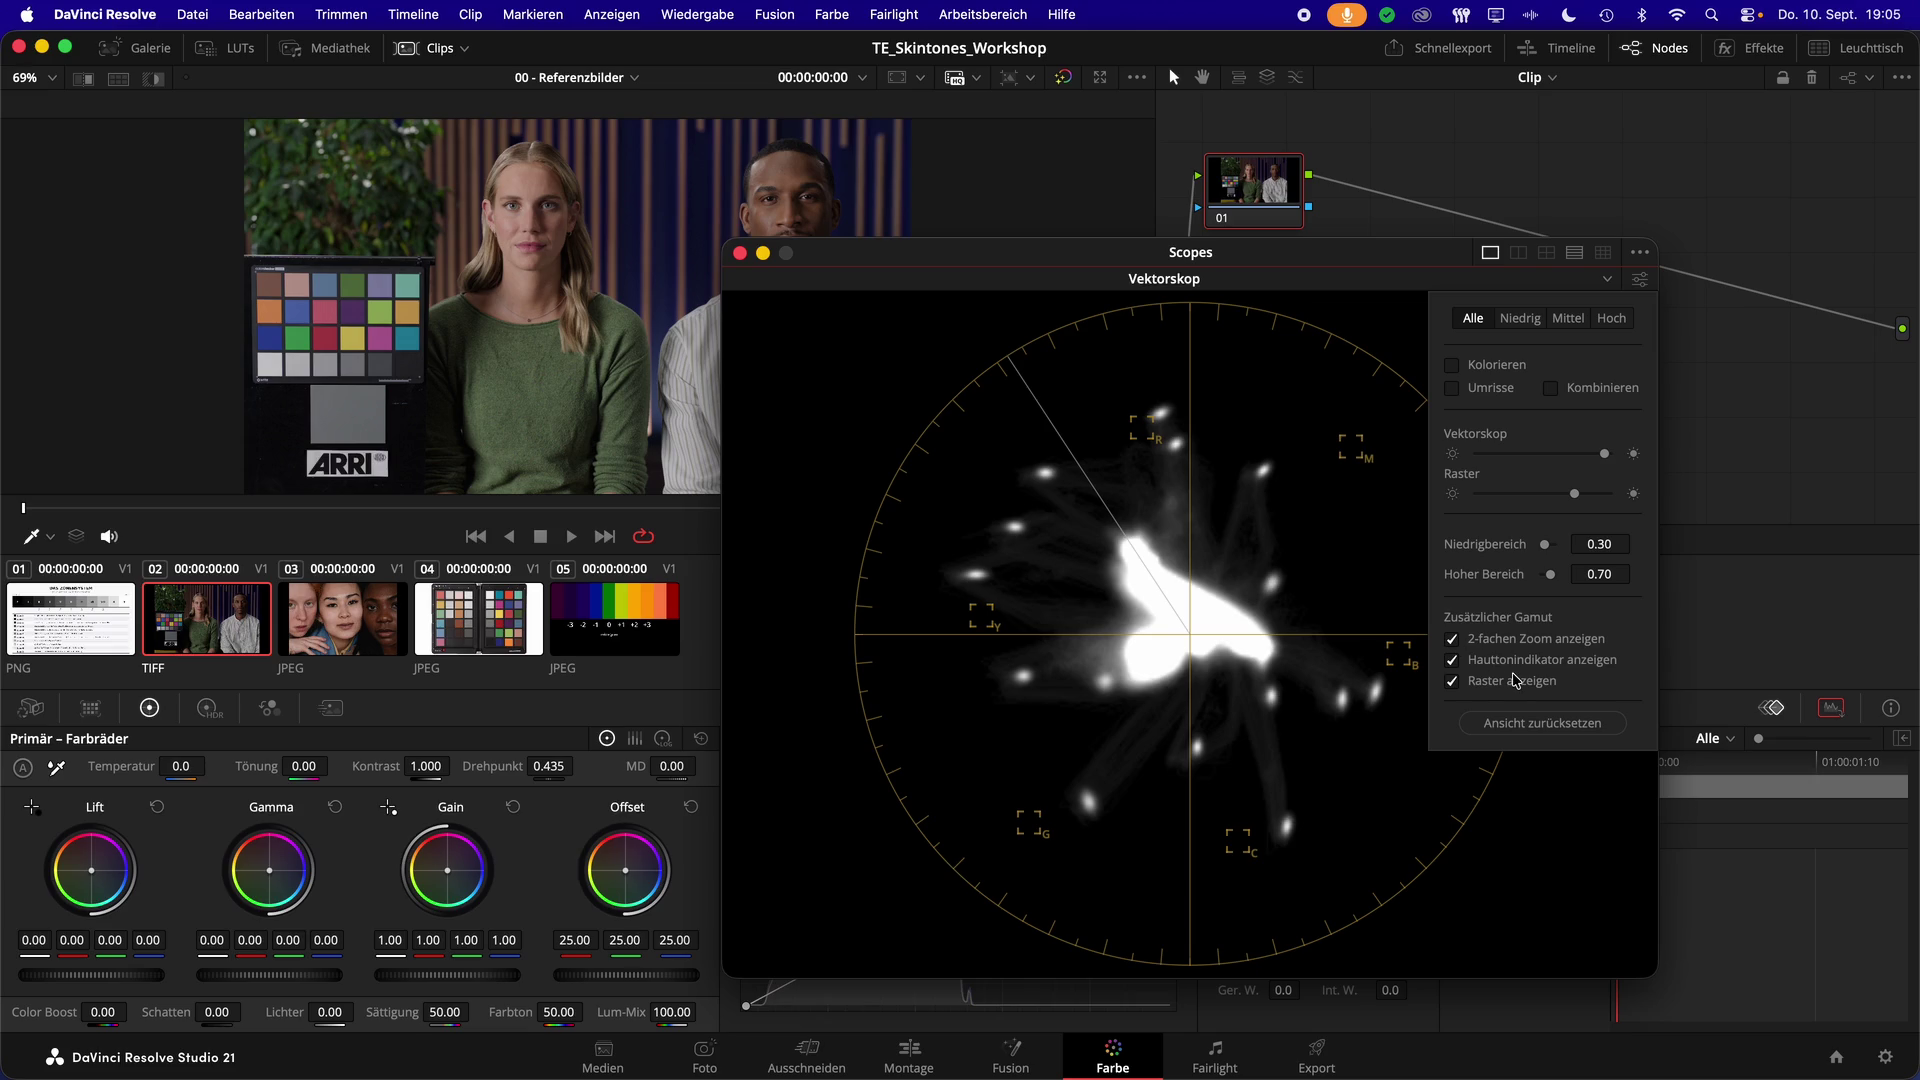Open Scopes panel icon in toolbar
Screen dimensions: 1920x1080
pyautogui.click(x=1831, y=708)
